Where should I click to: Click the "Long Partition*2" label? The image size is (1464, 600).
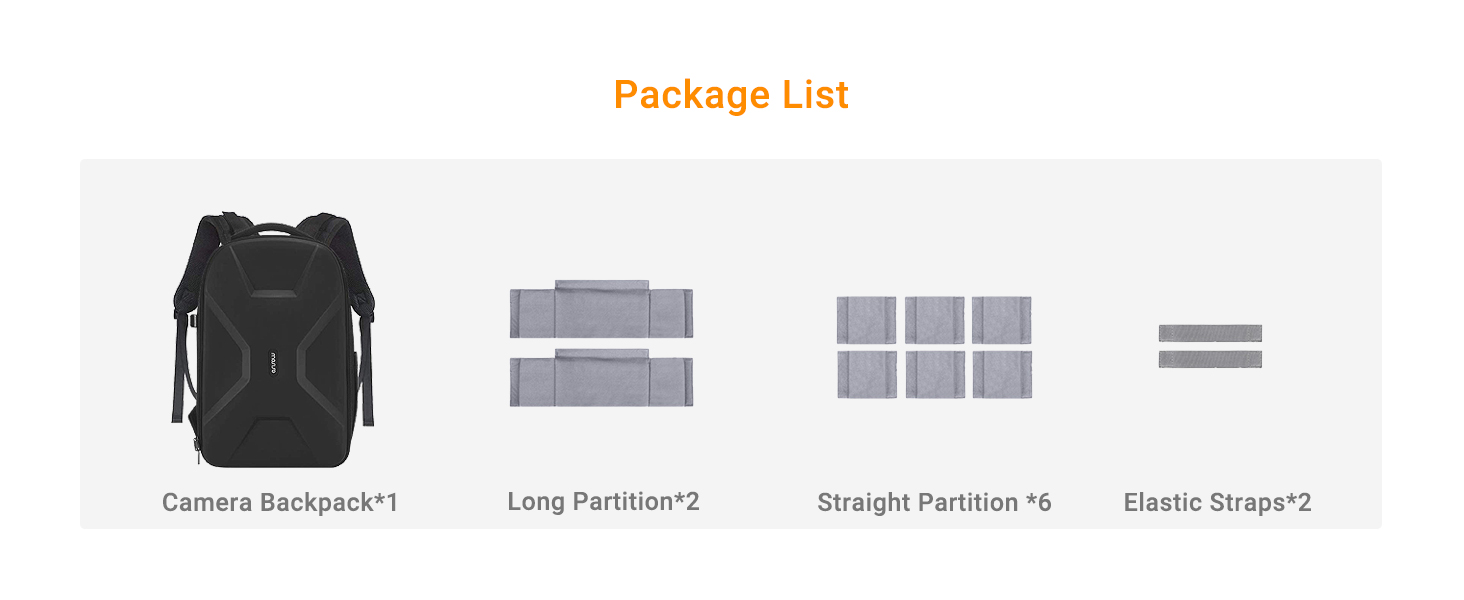[x=603, y=501]
